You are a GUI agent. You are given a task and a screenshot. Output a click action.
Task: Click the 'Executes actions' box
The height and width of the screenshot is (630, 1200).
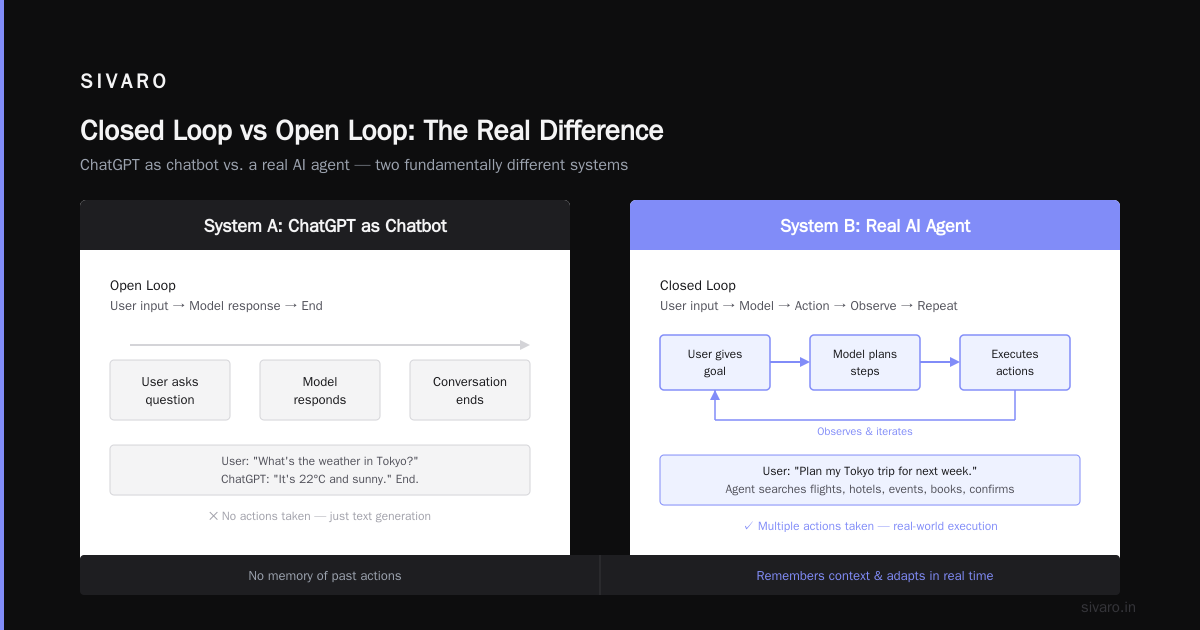1015,362
